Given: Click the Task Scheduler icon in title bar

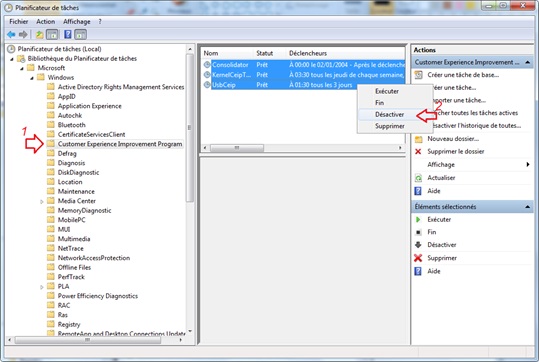Looking at the screenshot, I should [x=8, y=7].
